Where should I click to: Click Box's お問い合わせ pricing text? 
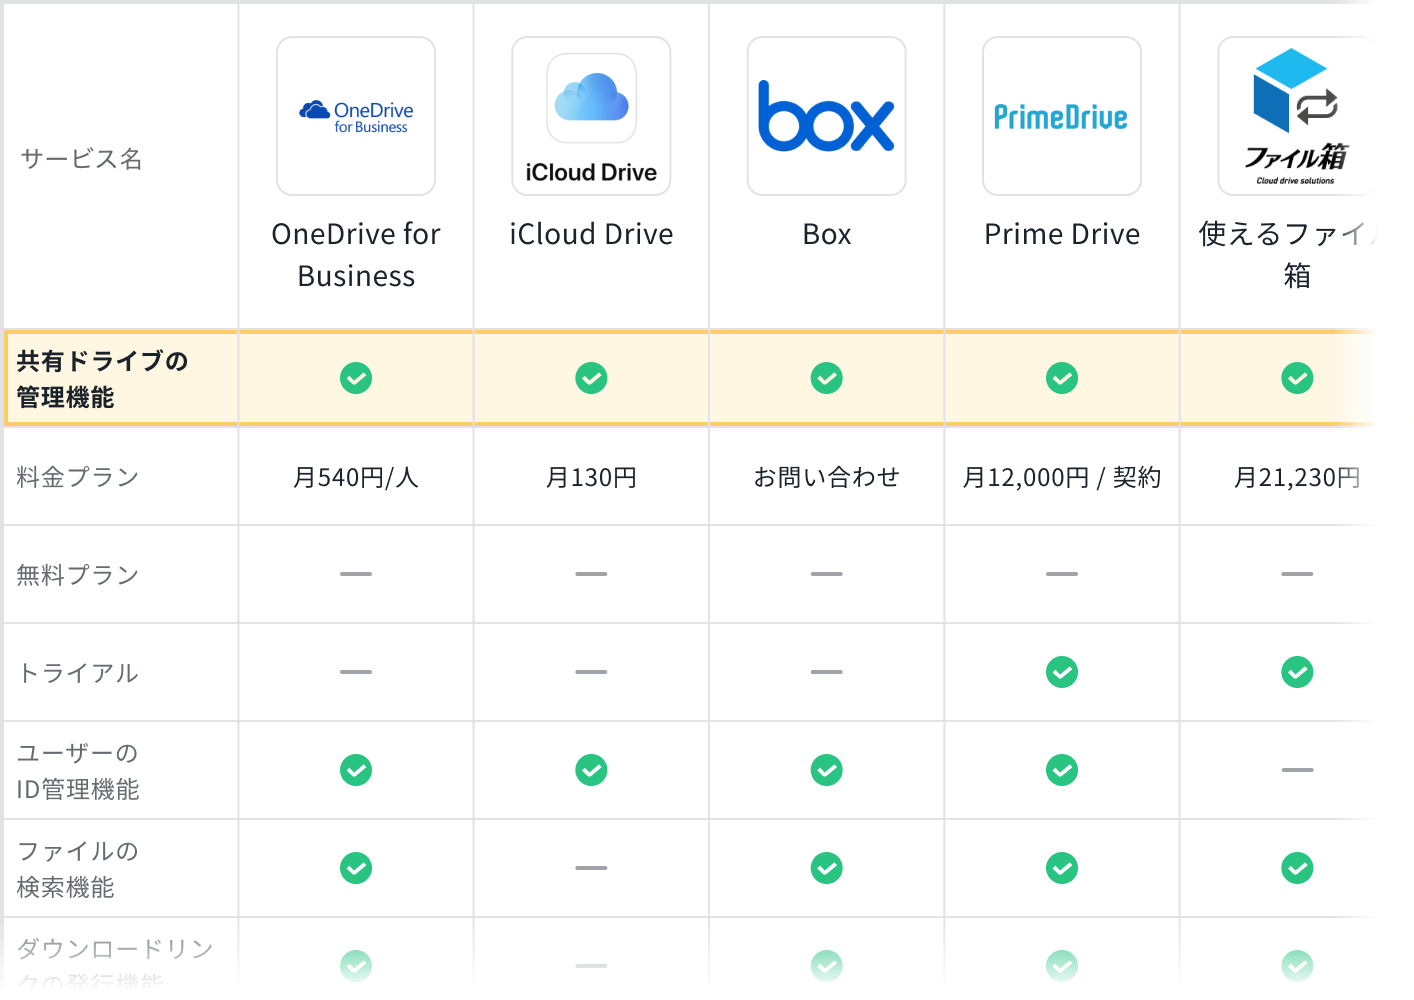(826, 477)
